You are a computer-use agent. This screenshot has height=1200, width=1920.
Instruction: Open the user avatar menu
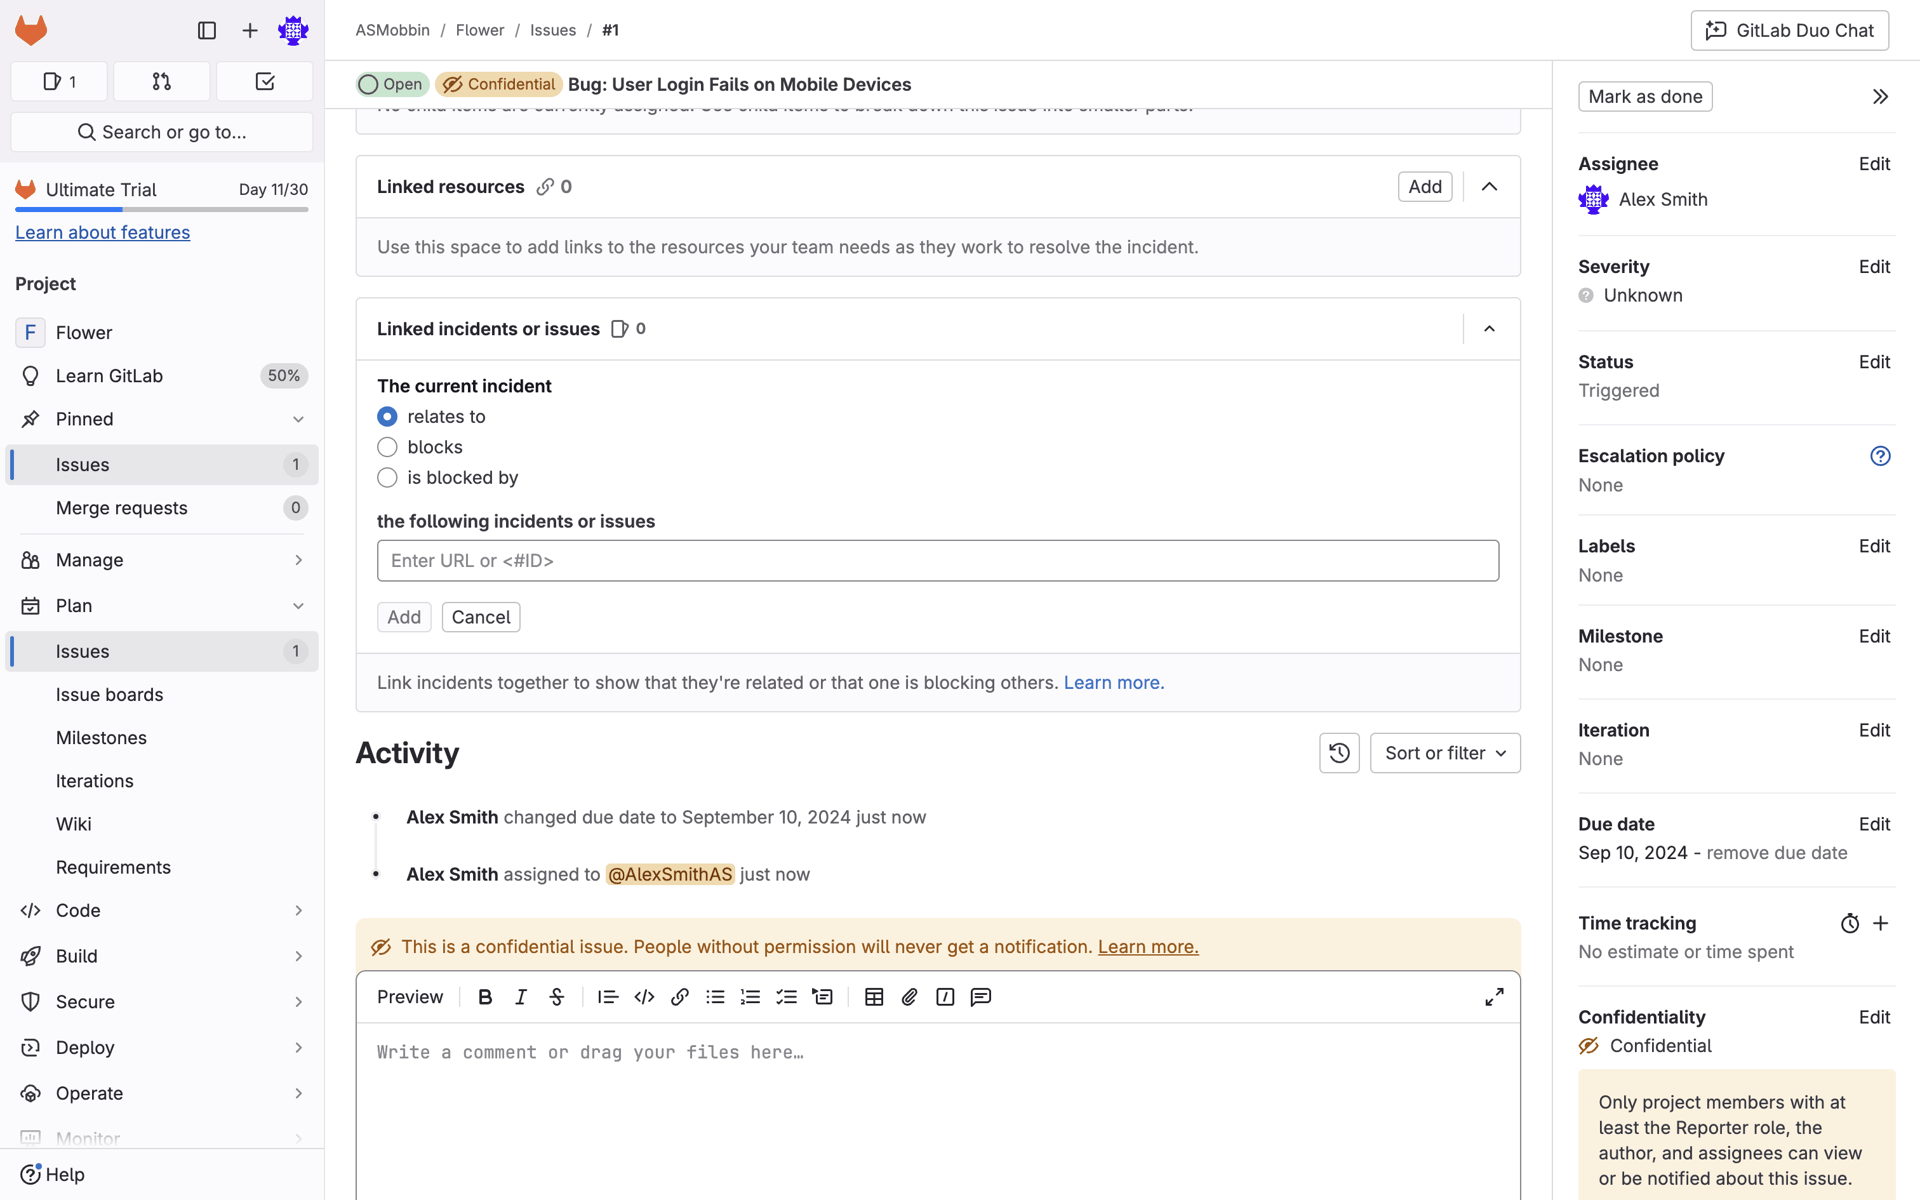[x=293, y=30]
